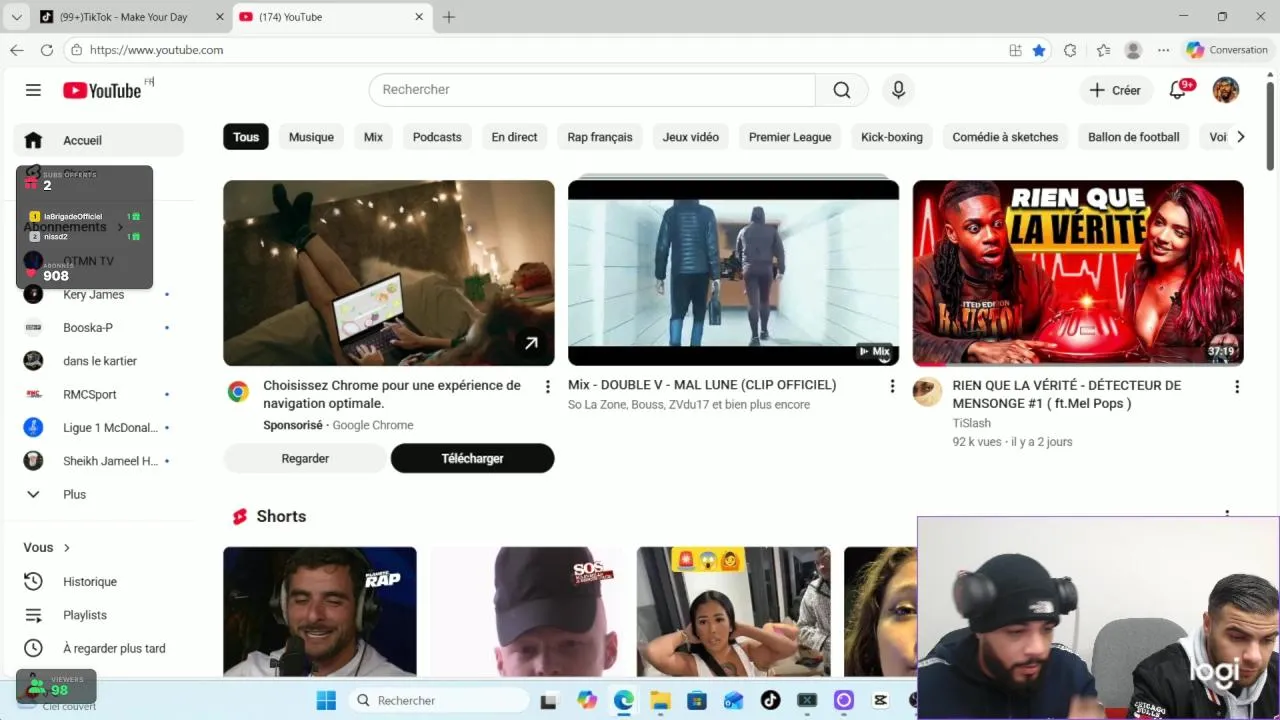Open Edge settings and more menu
Viewport: 1280px width, 720px height.
[1163, 50]
